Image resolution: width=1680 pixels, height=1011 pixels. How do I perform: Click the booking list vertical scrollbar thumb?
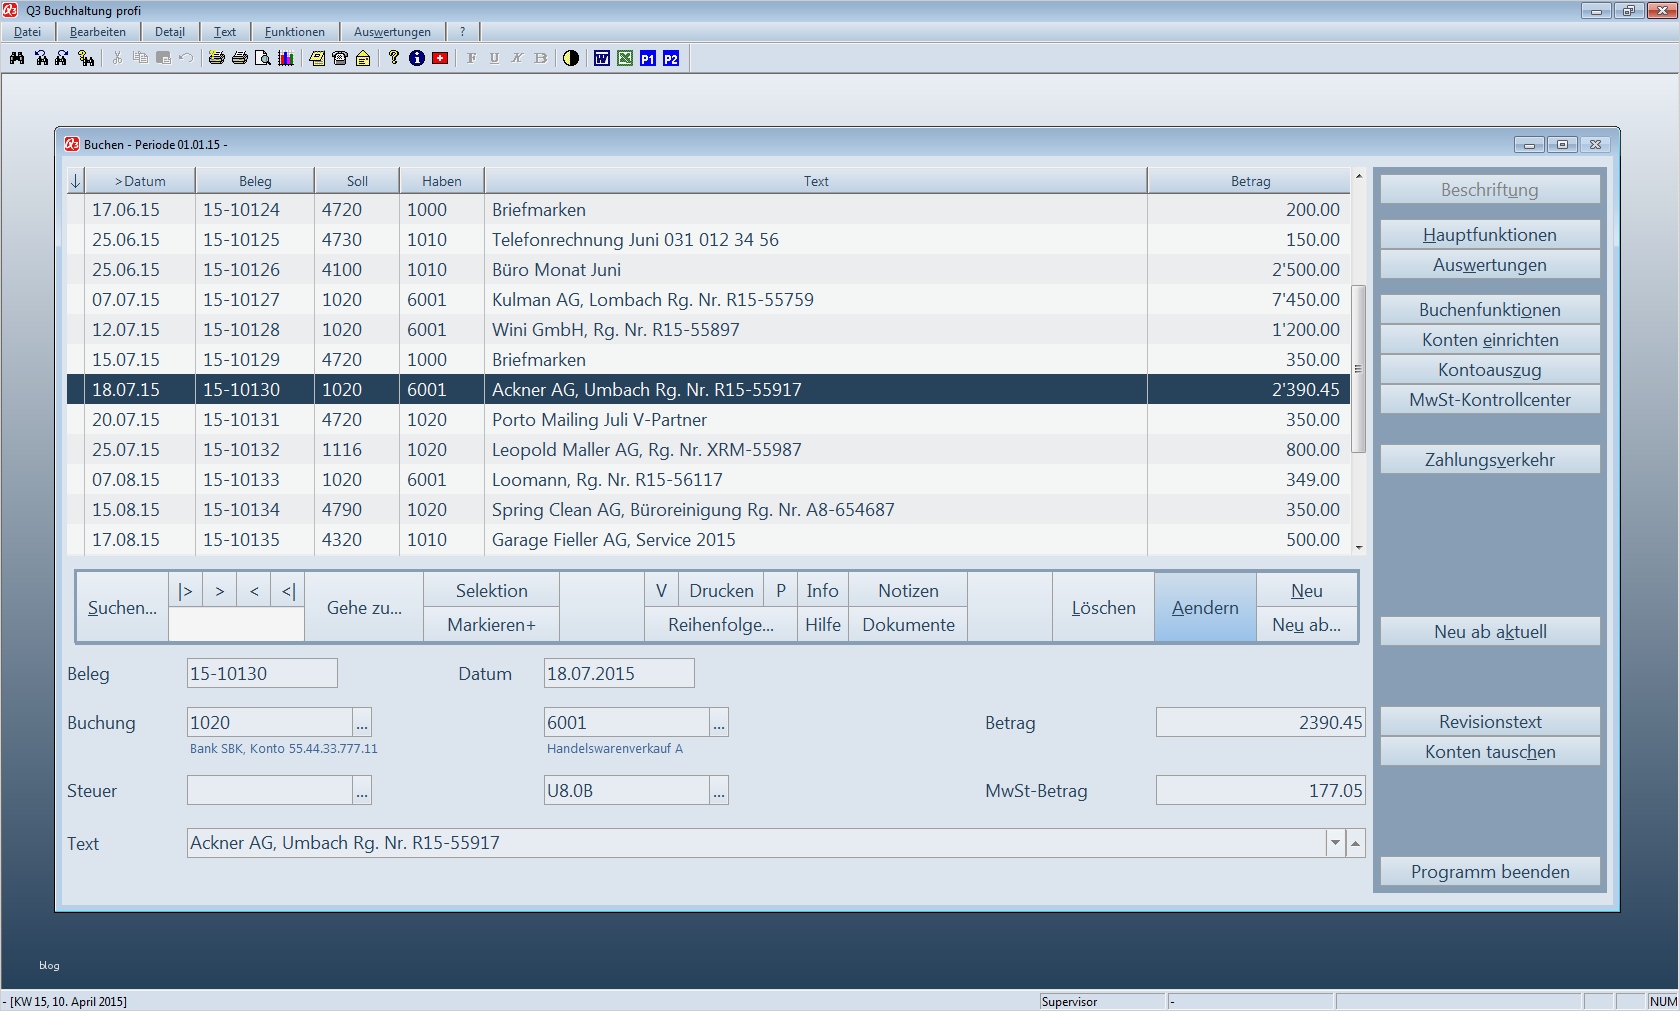1358,369
